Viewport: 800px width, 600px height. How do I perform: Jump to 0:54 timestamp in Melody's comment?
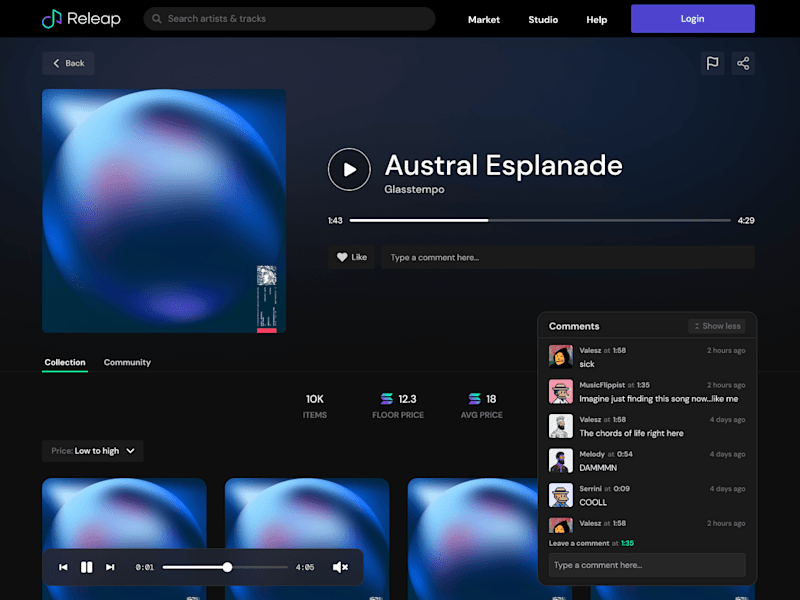pyautogui.click(x=624, y=454)
